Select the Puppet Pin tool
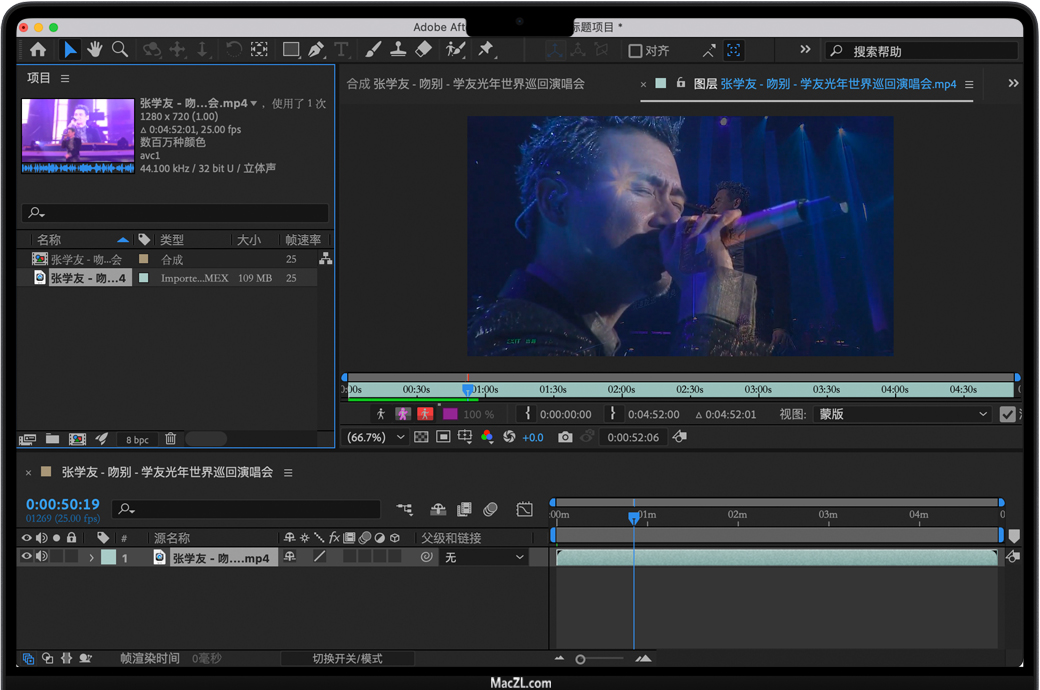This screenshot has height=690, width=1040. pos(486,49)
